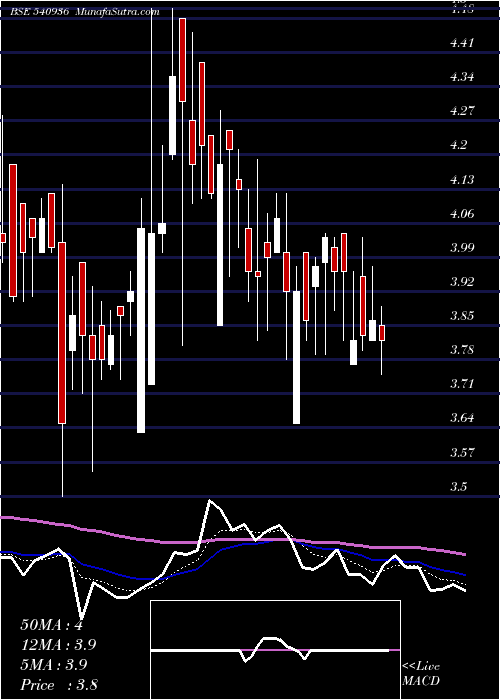
Task: Click the 50MA : 4 indicator text
Action: tap(52, 625)
